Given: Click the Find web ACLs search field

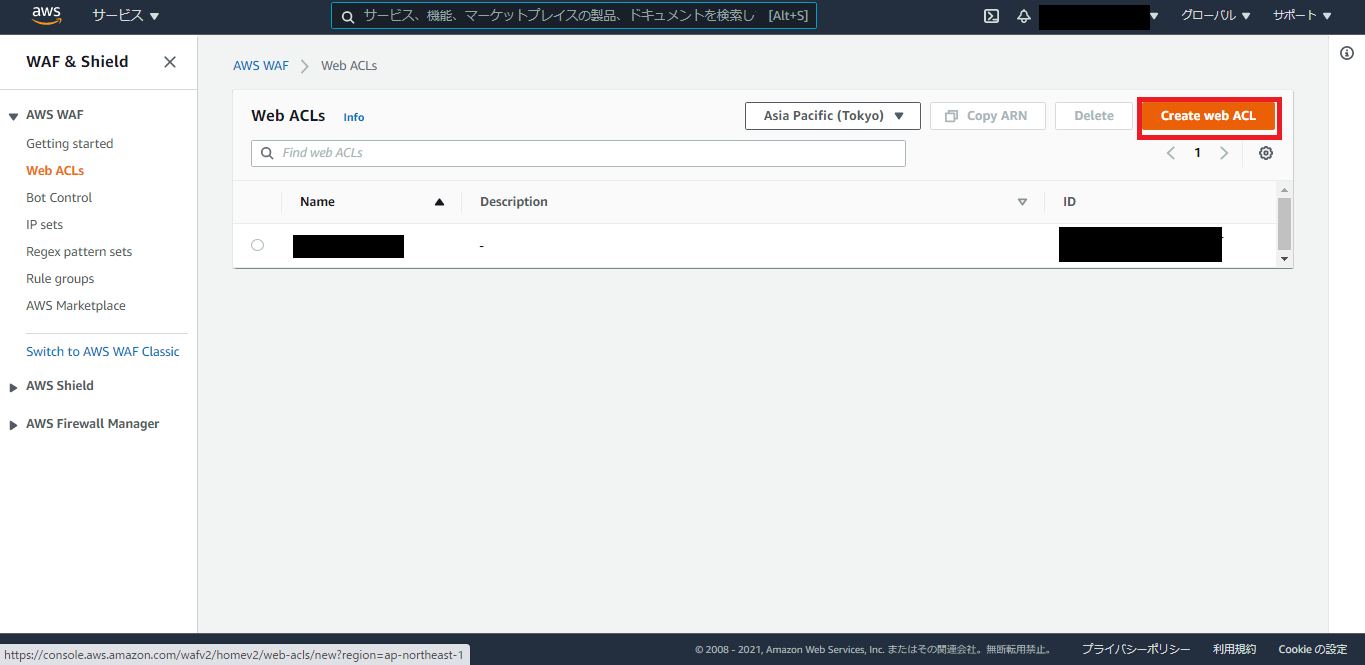Looking at the screenshot, I should 578,153.
